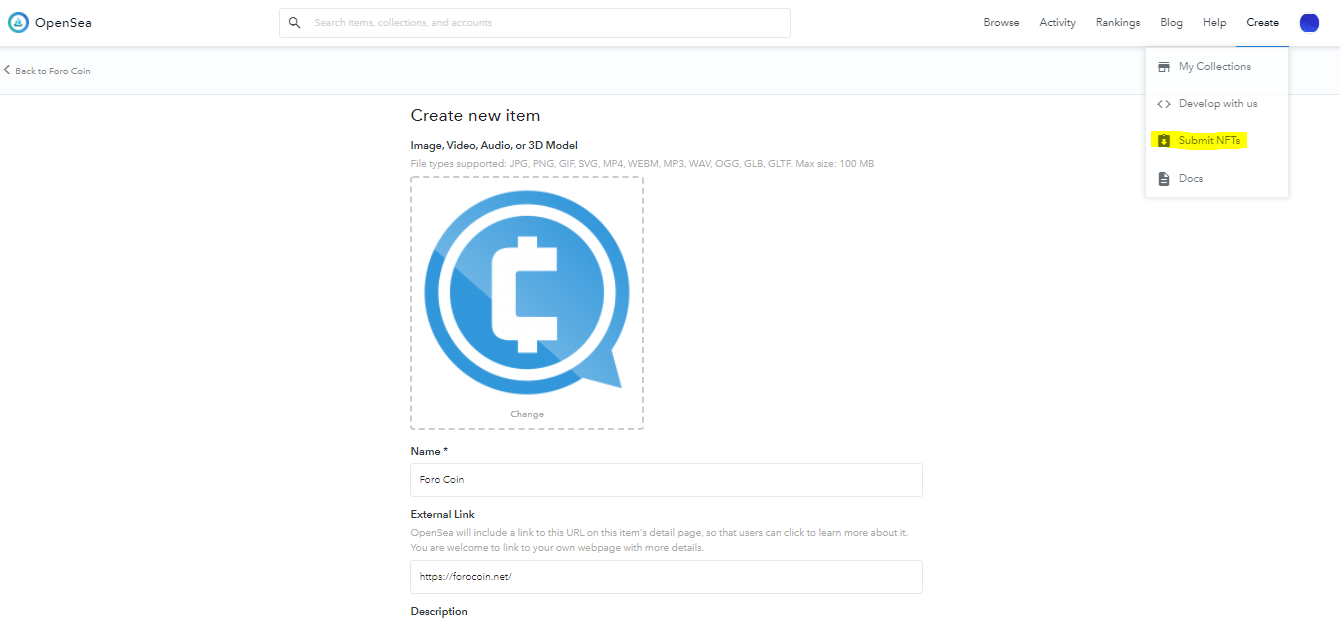Go to the Activity page
The image size is (1340, 624).
pyautogui.click(x=1057, y=23)
